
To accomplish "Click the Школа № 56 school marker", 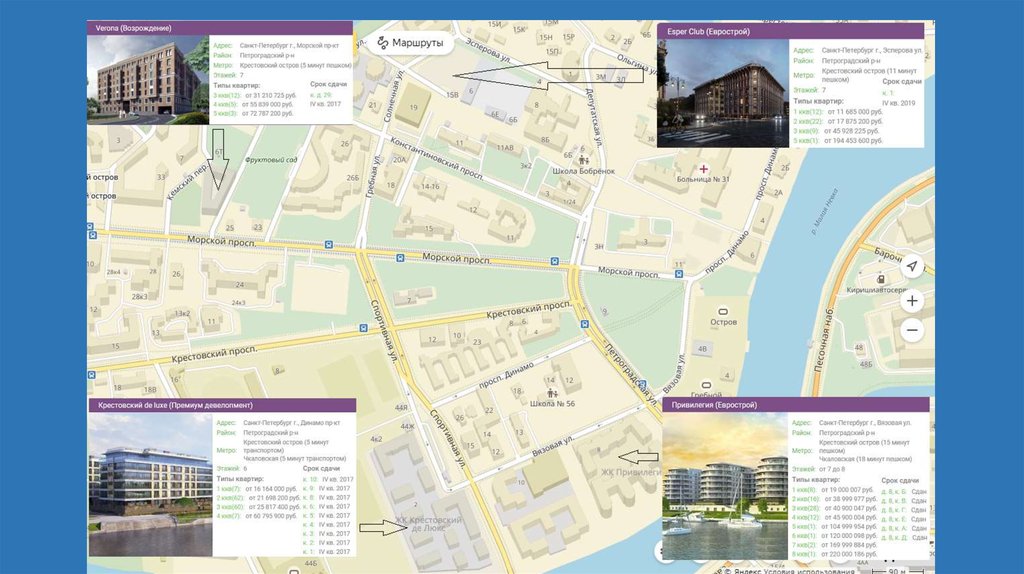I will tap(552, 380).
